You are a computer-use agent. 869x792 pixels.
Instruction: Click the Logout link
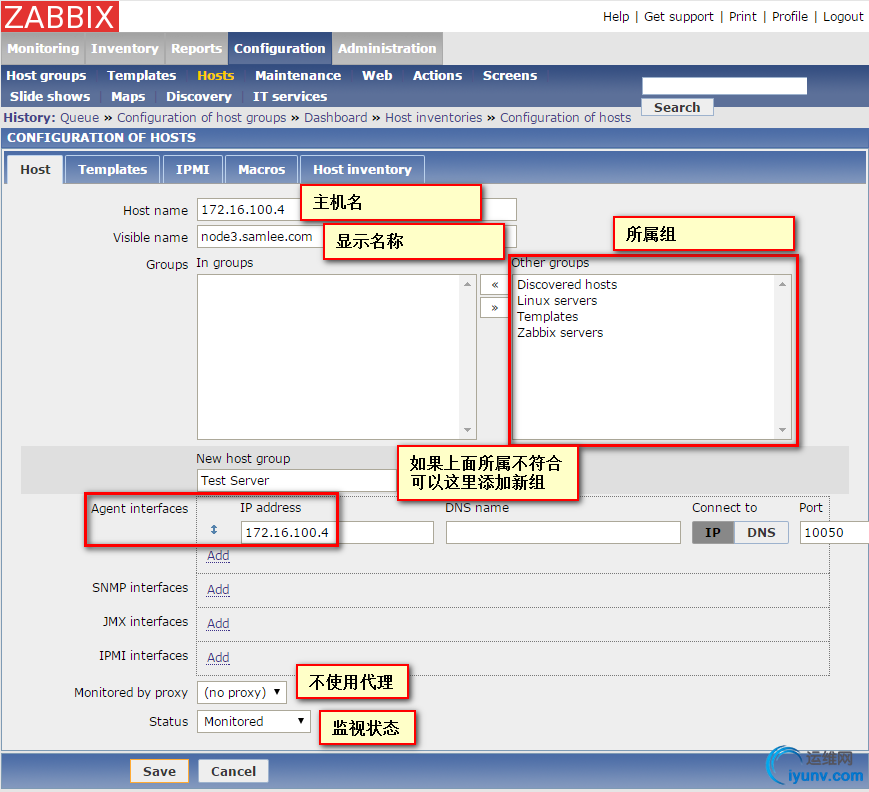click(842, 17)
